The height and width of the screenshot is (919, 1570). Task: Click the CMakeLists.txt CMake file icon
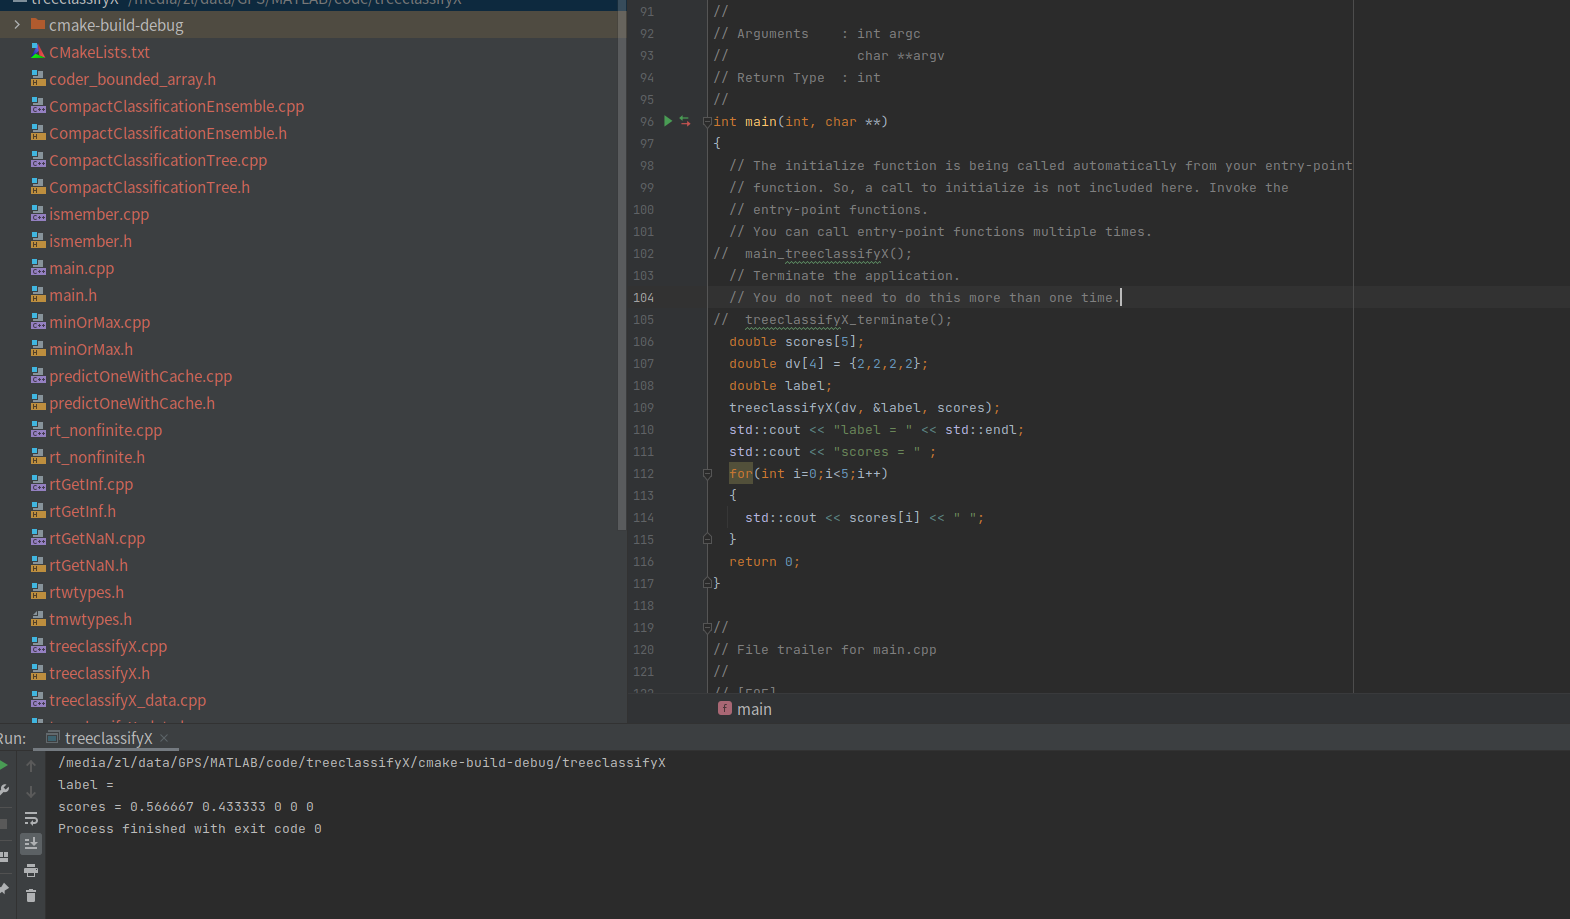38,52
